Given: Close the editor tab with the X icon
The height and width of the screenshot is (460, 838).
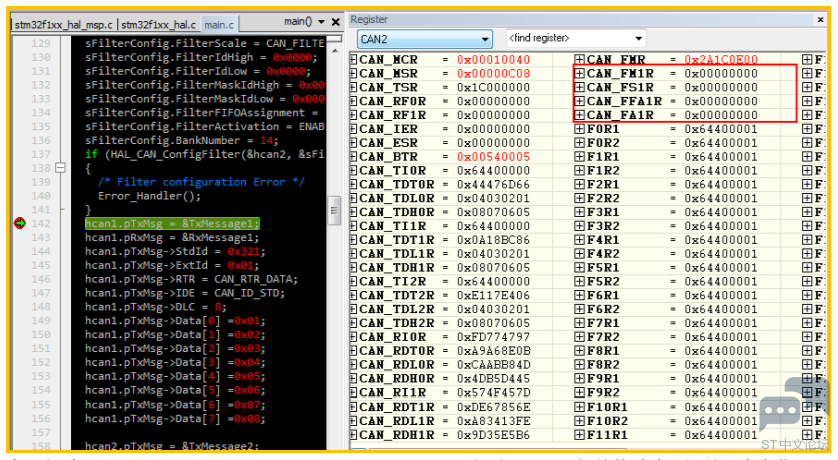Looking at the screenshot, I should tap(336, 22).
